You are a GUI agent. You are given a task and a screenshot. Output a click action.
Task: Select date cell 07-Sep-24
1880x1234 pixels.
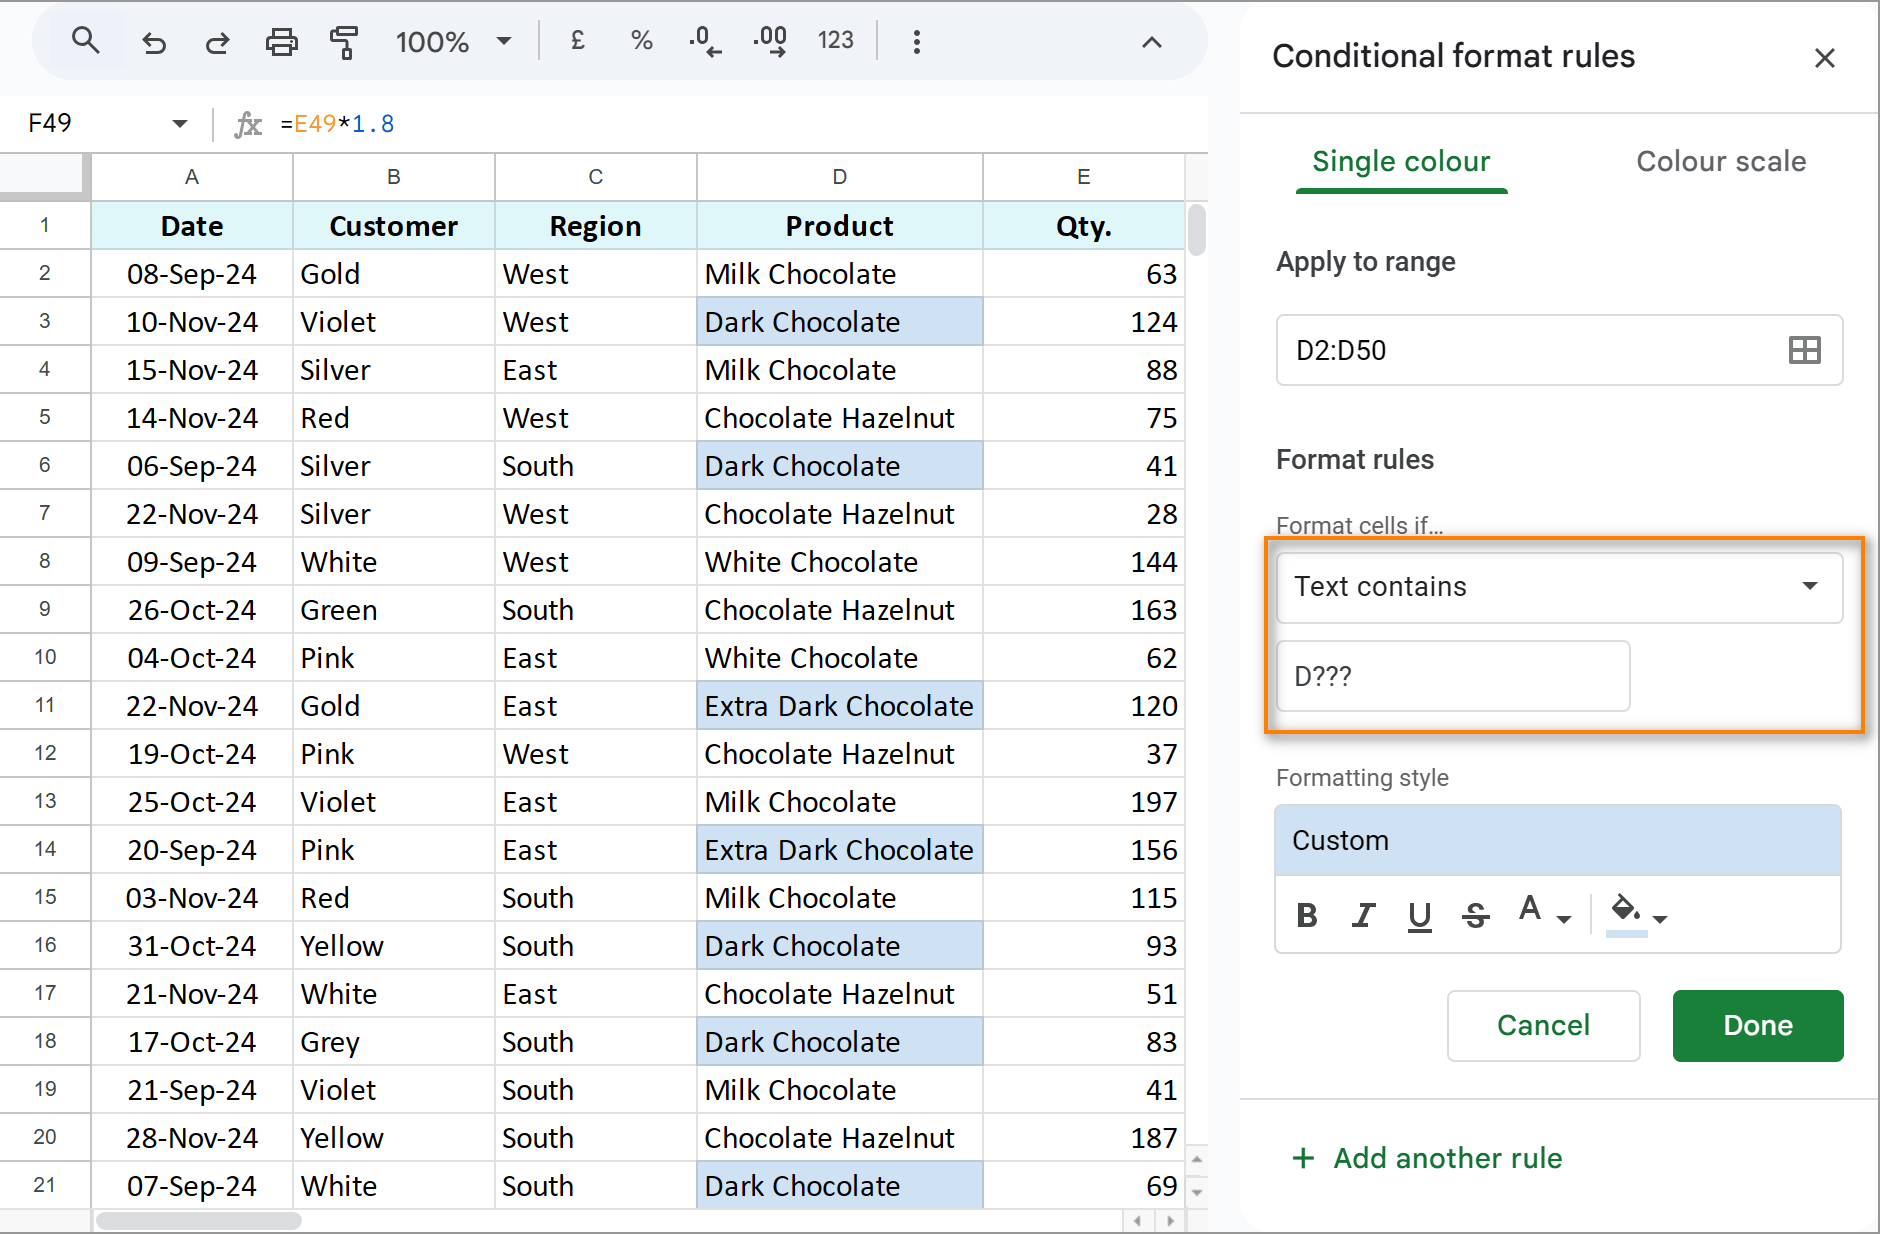[192, 1186]
